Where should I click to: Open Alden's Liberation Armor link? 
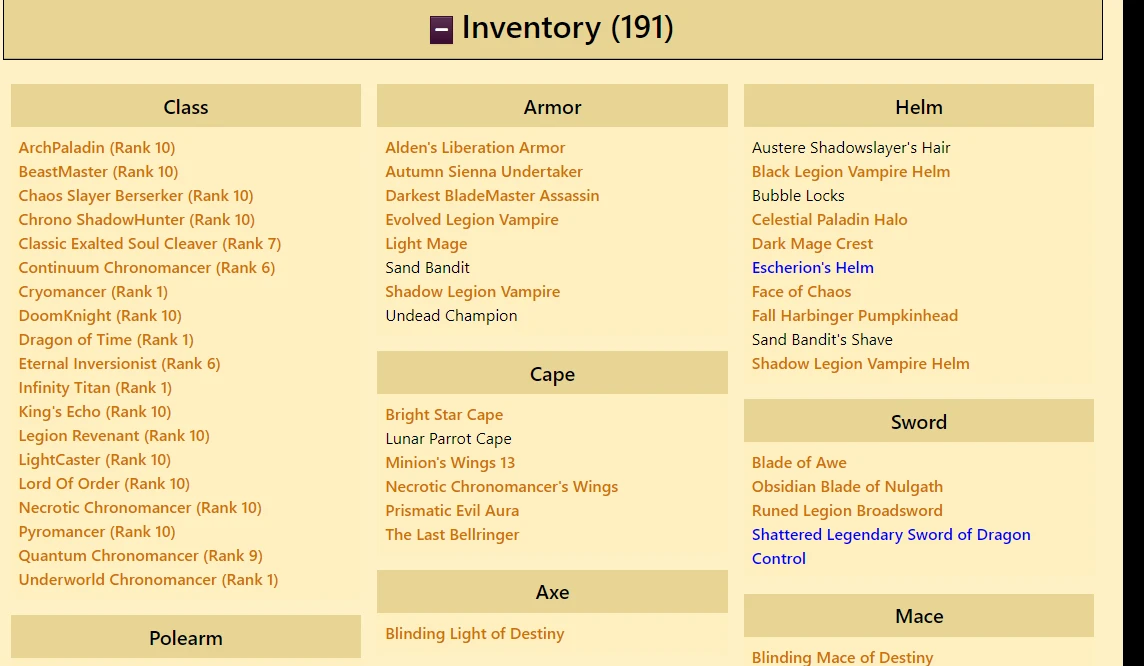[475, 147]
